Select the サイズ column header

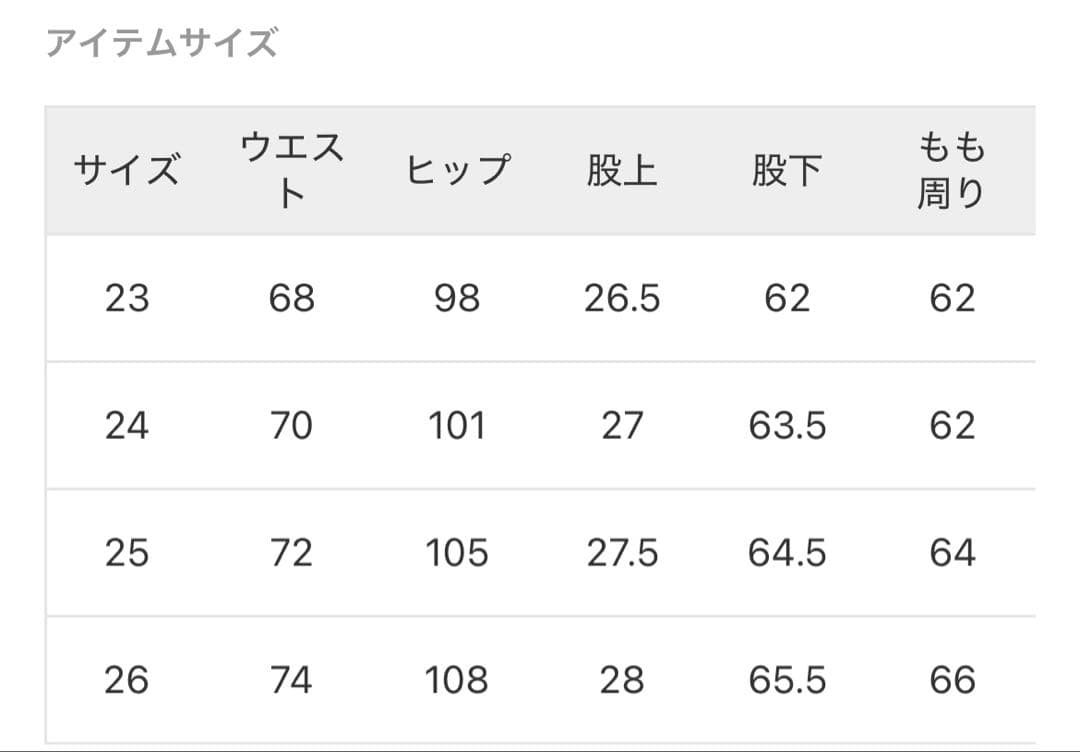127,171
